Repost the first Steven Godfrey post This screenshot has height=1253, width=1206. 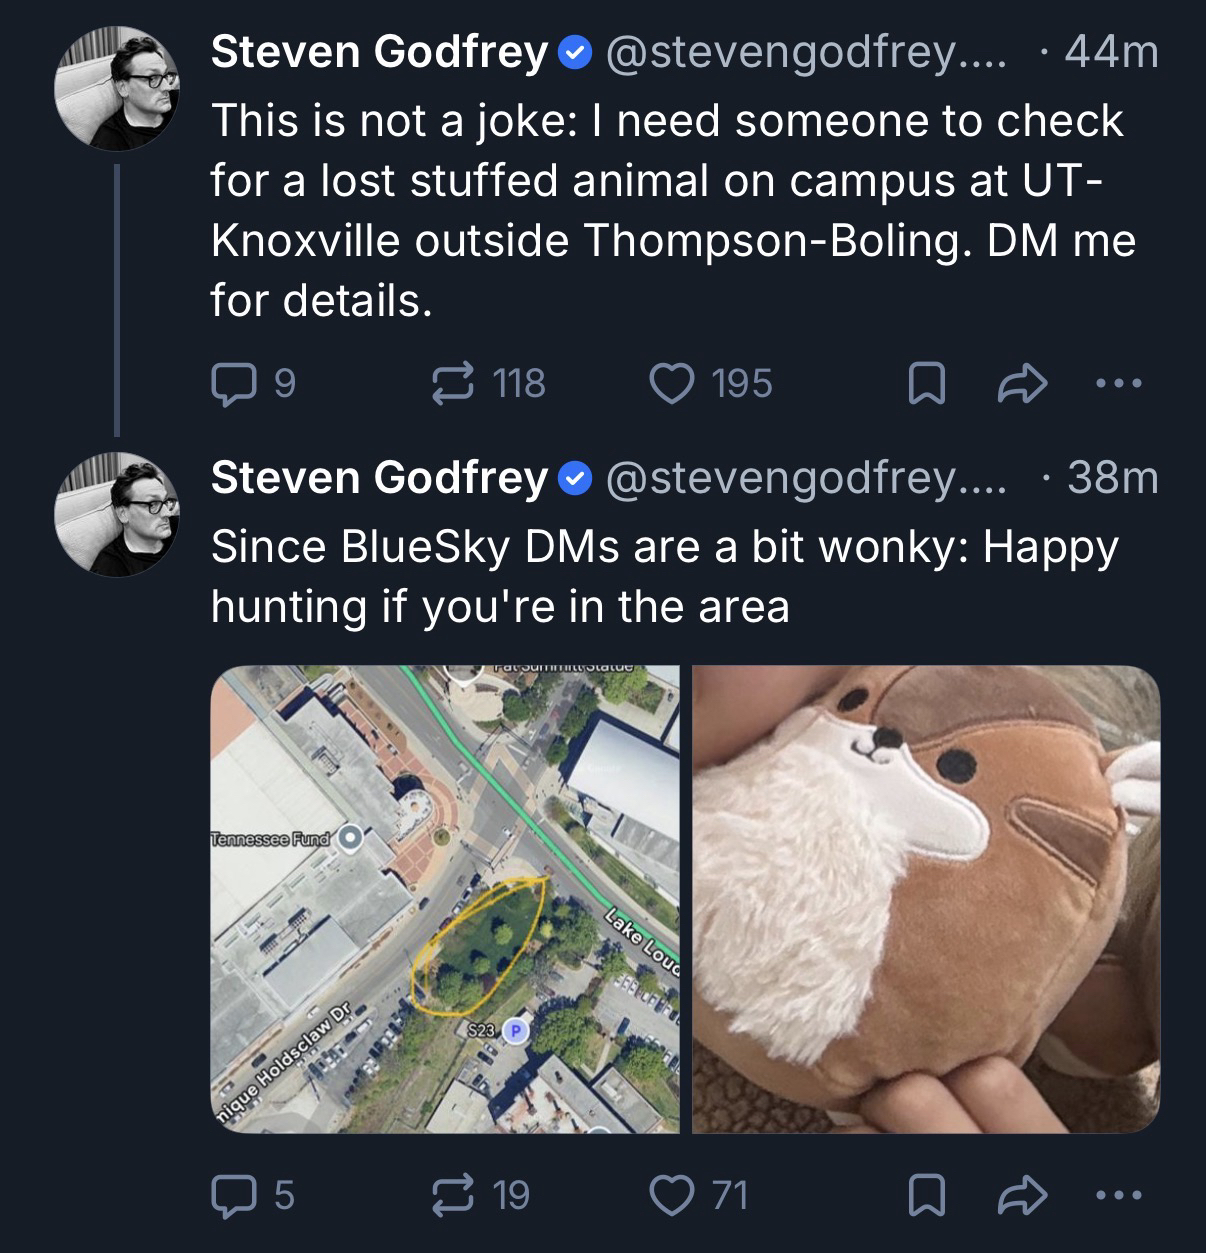pyautogui.click(x=452, y=383)
